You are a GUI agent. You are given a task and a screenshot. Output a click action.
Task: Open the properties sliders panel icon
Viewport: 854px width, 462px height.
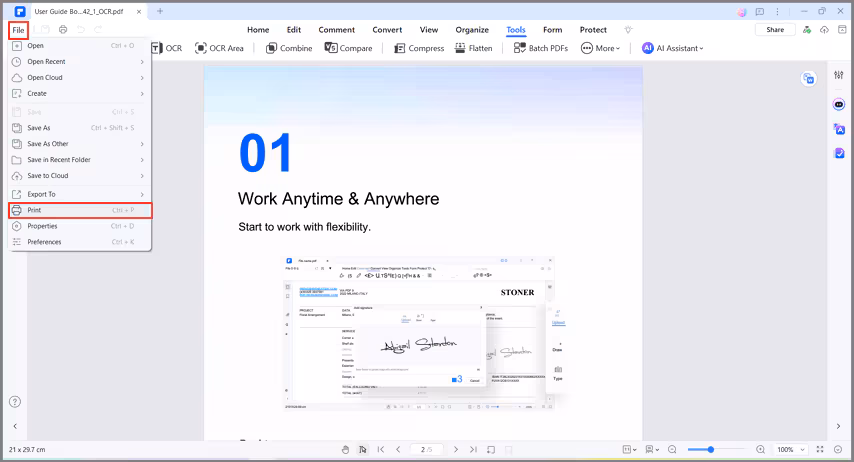[839, 75]
